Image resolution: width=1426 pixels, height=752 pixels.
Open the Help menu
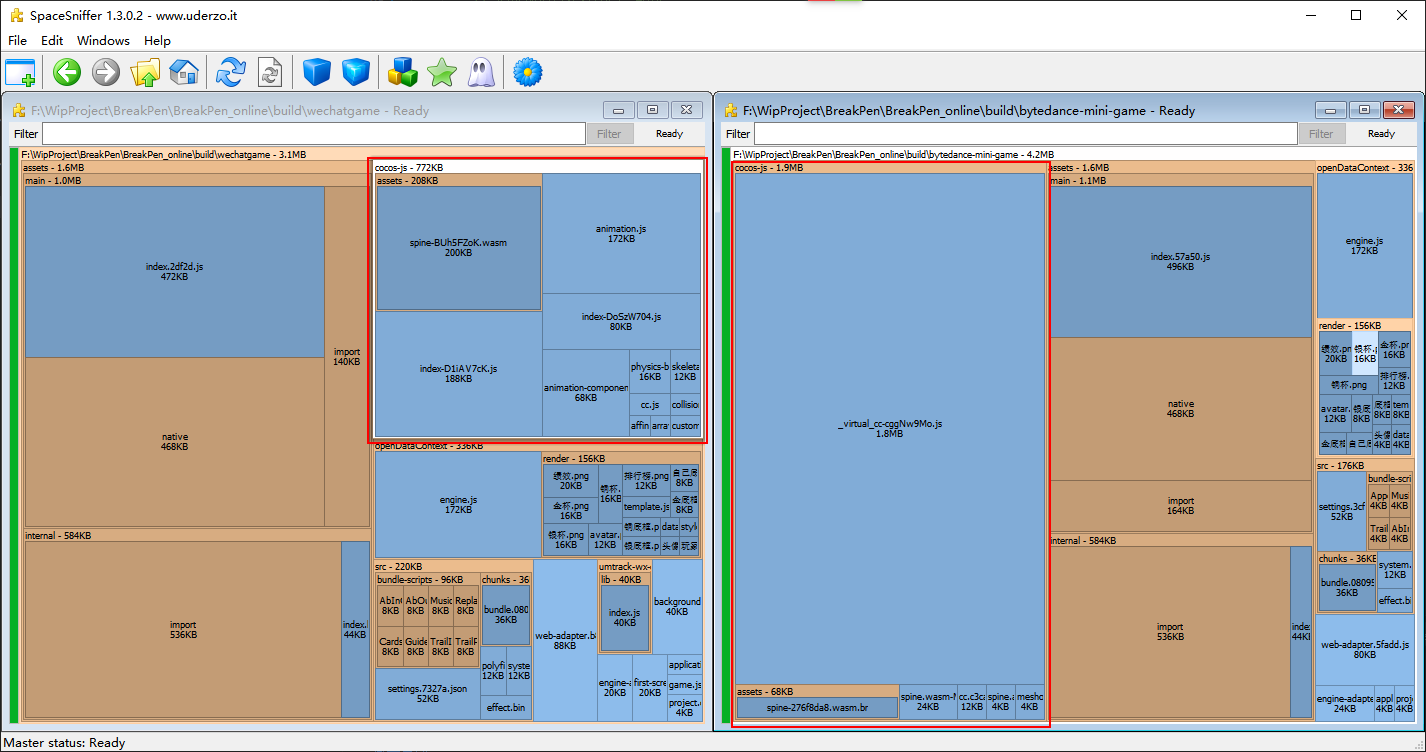pos(157,41)
